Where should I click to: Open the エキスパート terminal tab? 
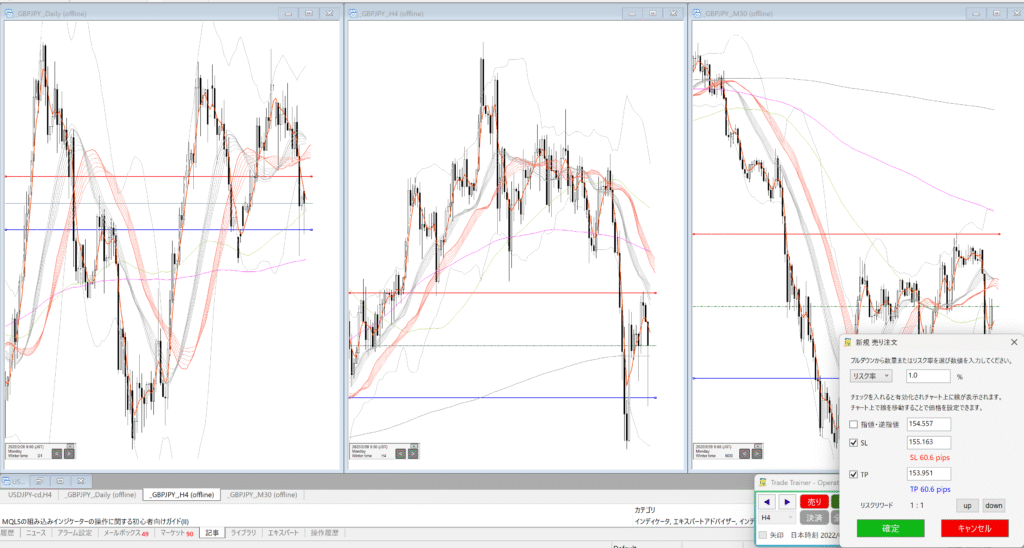click(x=283, y=533)
